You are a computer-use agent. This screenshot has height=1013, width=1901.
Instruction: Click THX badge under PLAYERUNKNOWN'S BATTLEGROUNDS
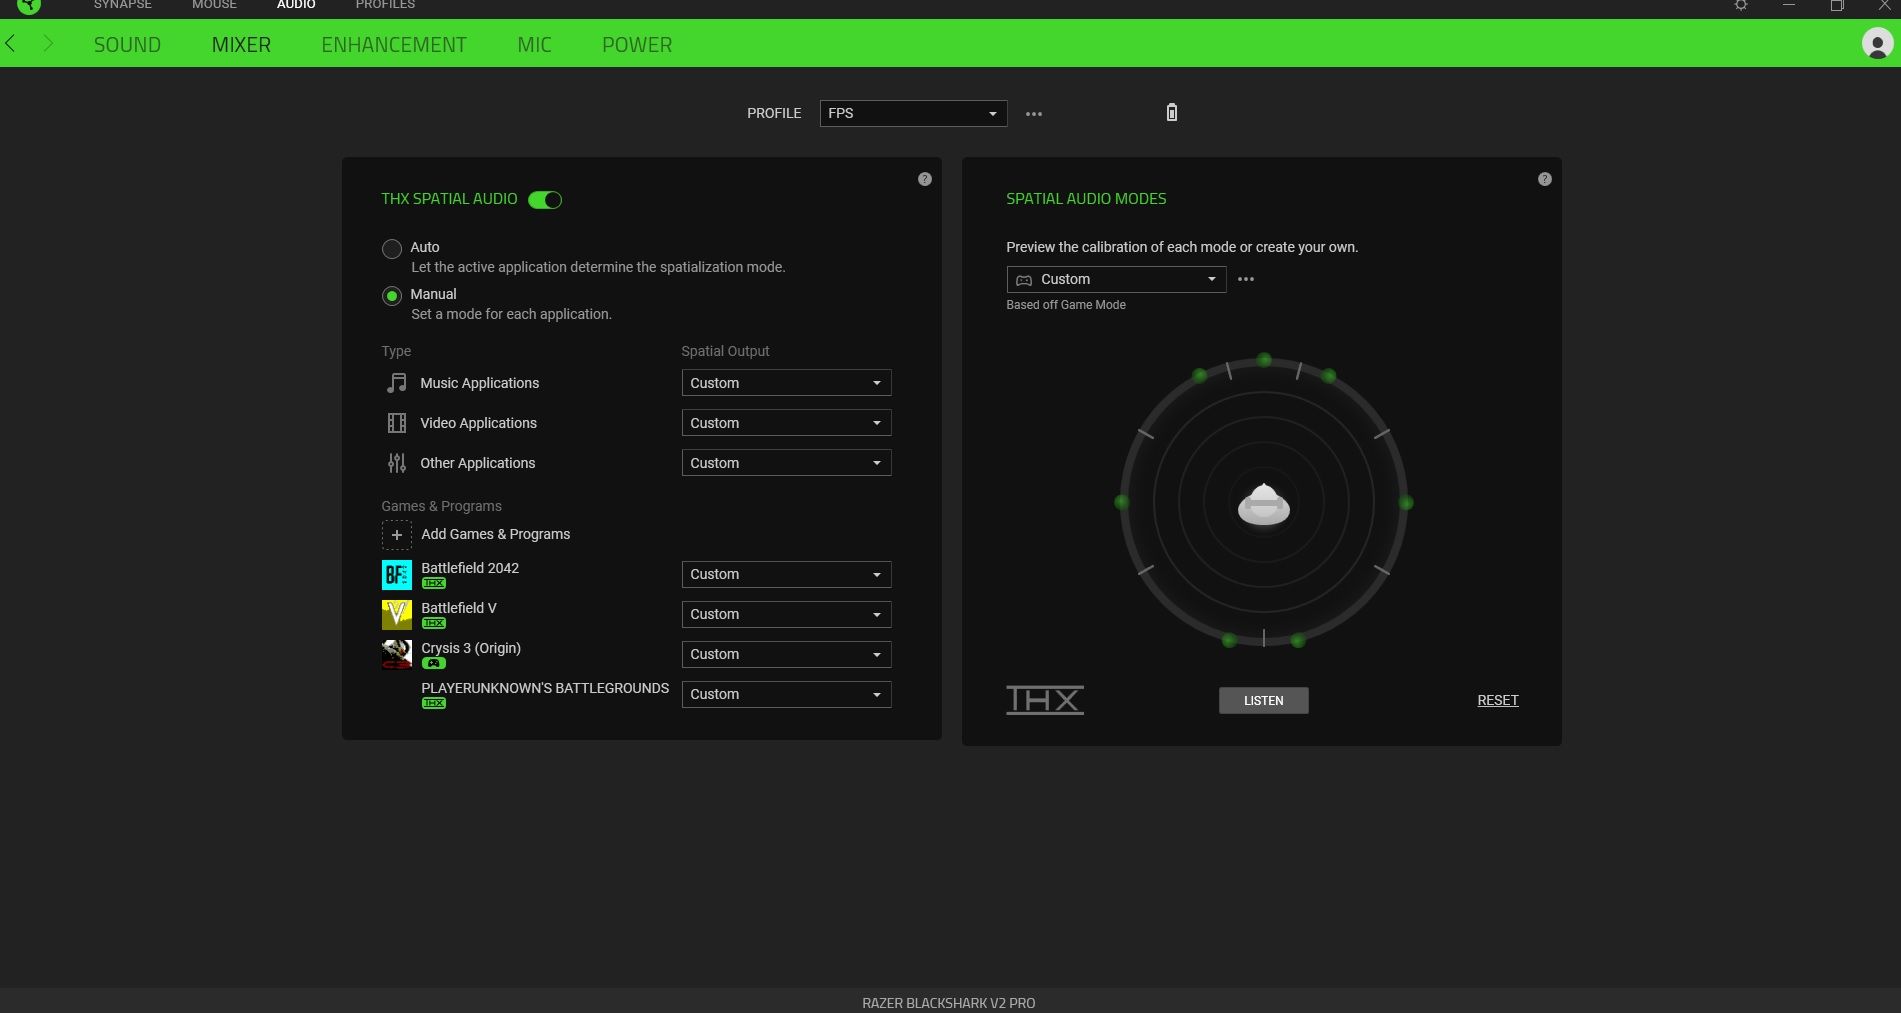(434, 703)
